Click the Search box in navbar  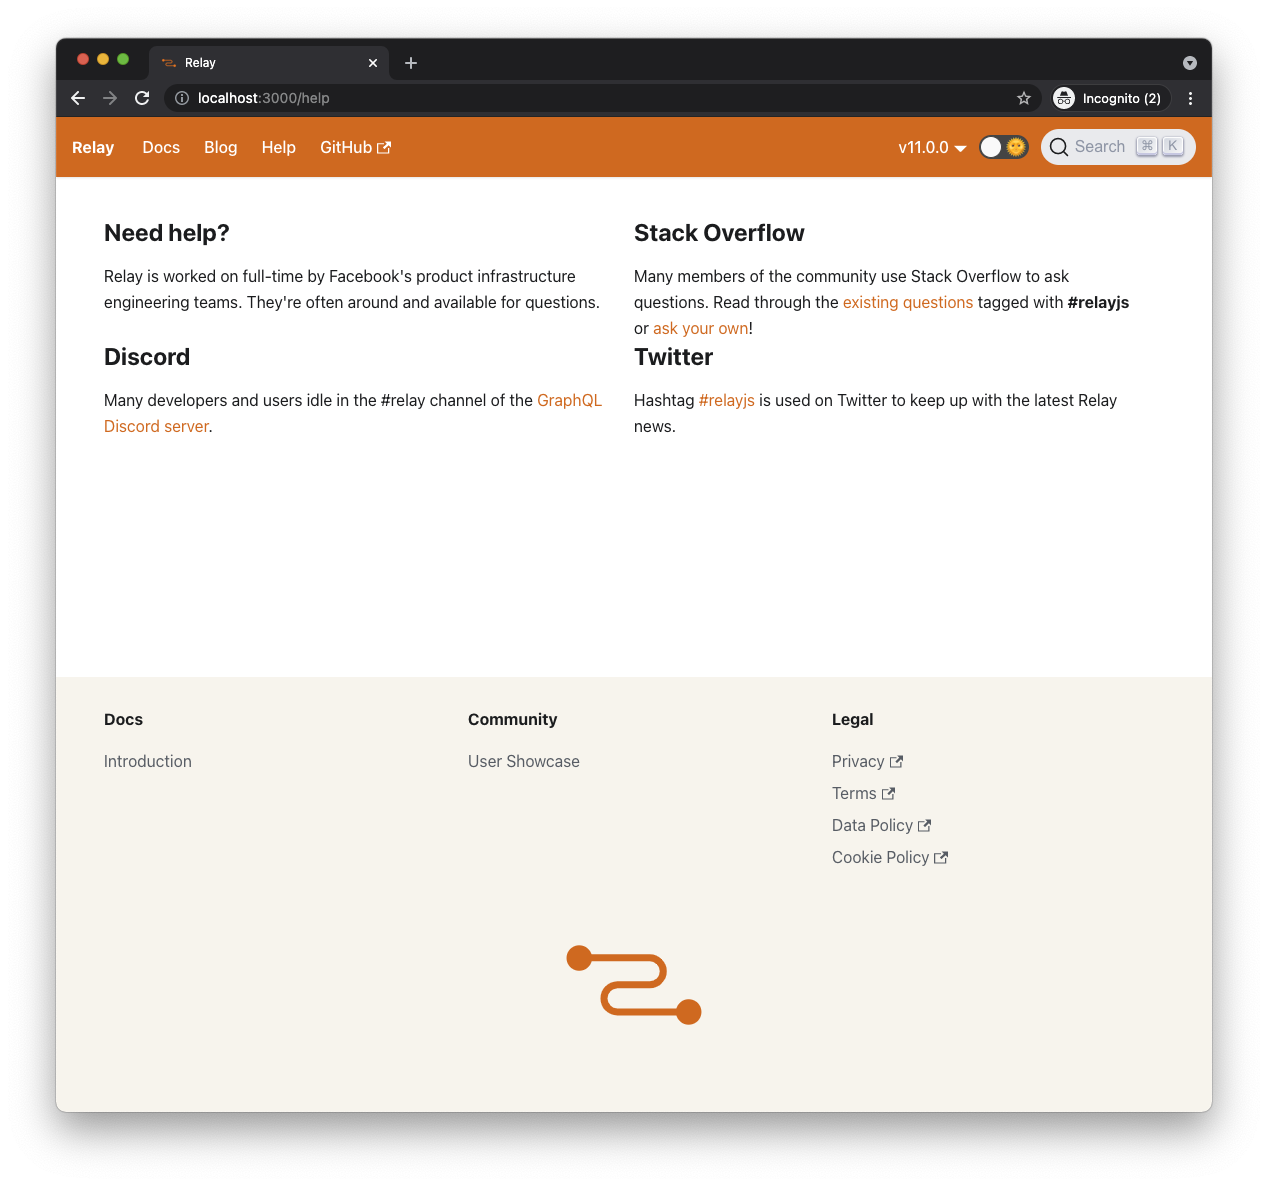[1118, 147]
